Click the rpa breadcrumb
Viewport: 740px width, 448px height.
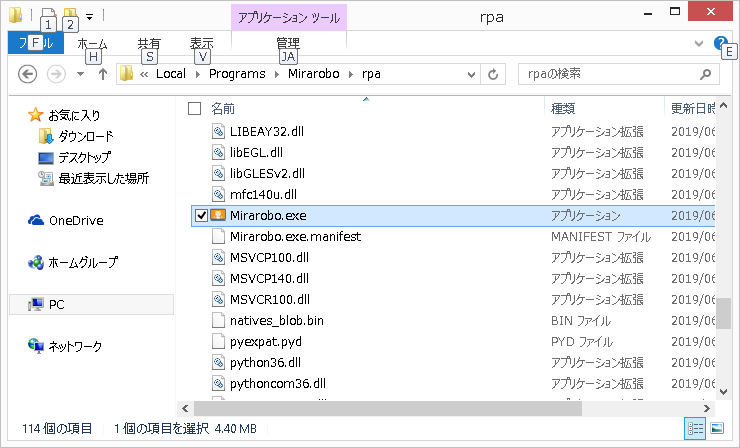click(x=371, y=74)
